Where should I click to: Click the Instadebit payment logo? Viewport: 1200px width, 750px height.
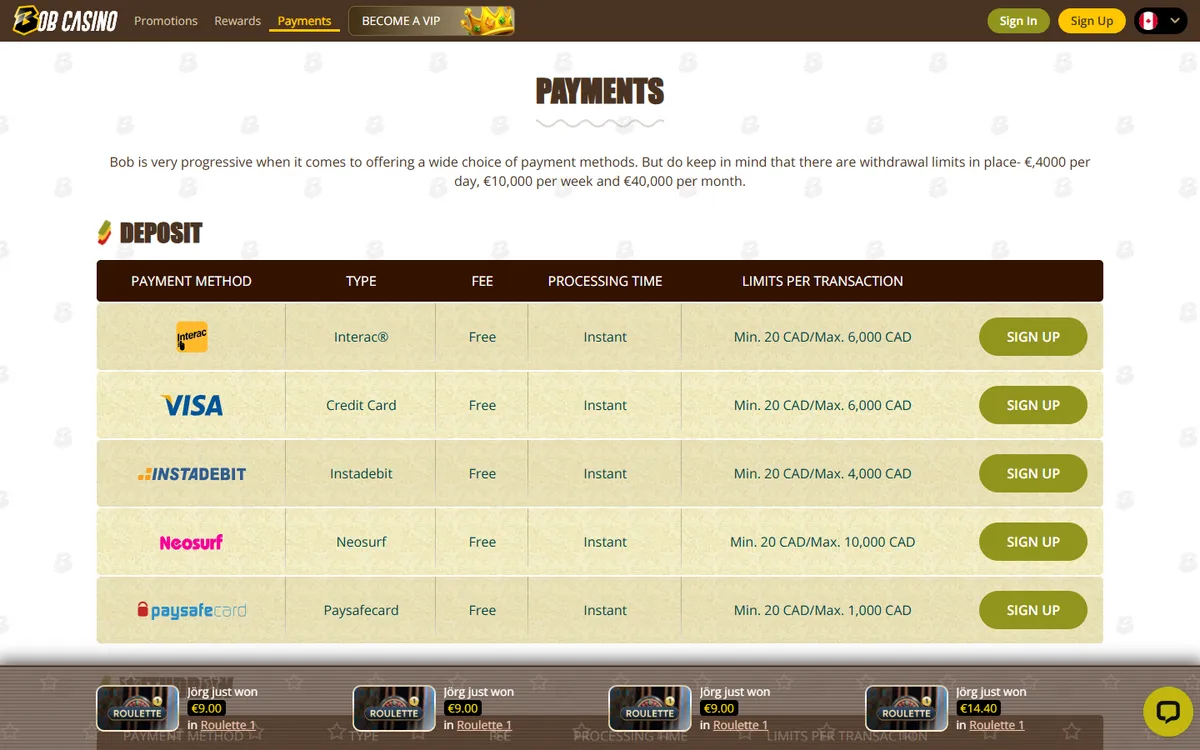coord(191,474)
